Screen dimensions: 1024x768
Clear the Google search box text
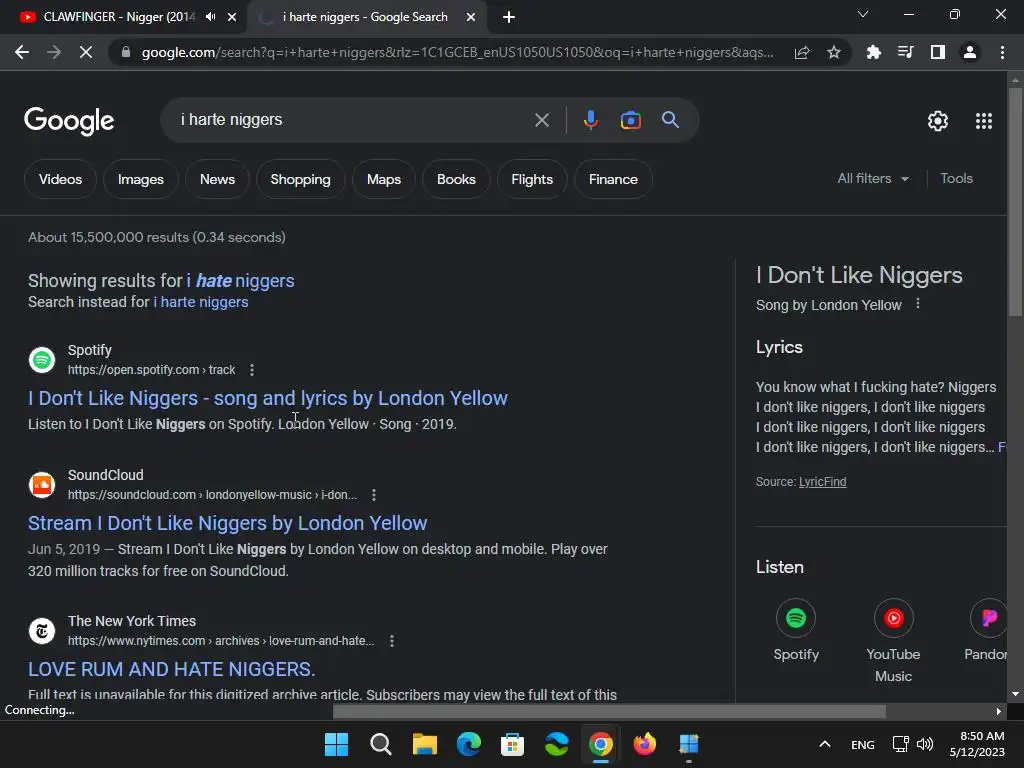pyautogui.click(x=541, y=120)
